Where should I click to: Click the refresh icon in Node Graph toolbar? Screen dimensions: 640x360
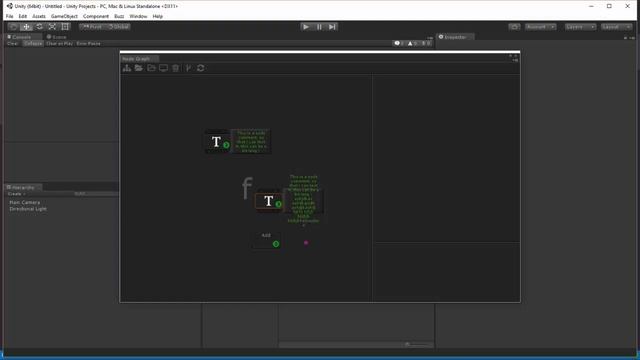pyautogui.click(x=200, y=68)
